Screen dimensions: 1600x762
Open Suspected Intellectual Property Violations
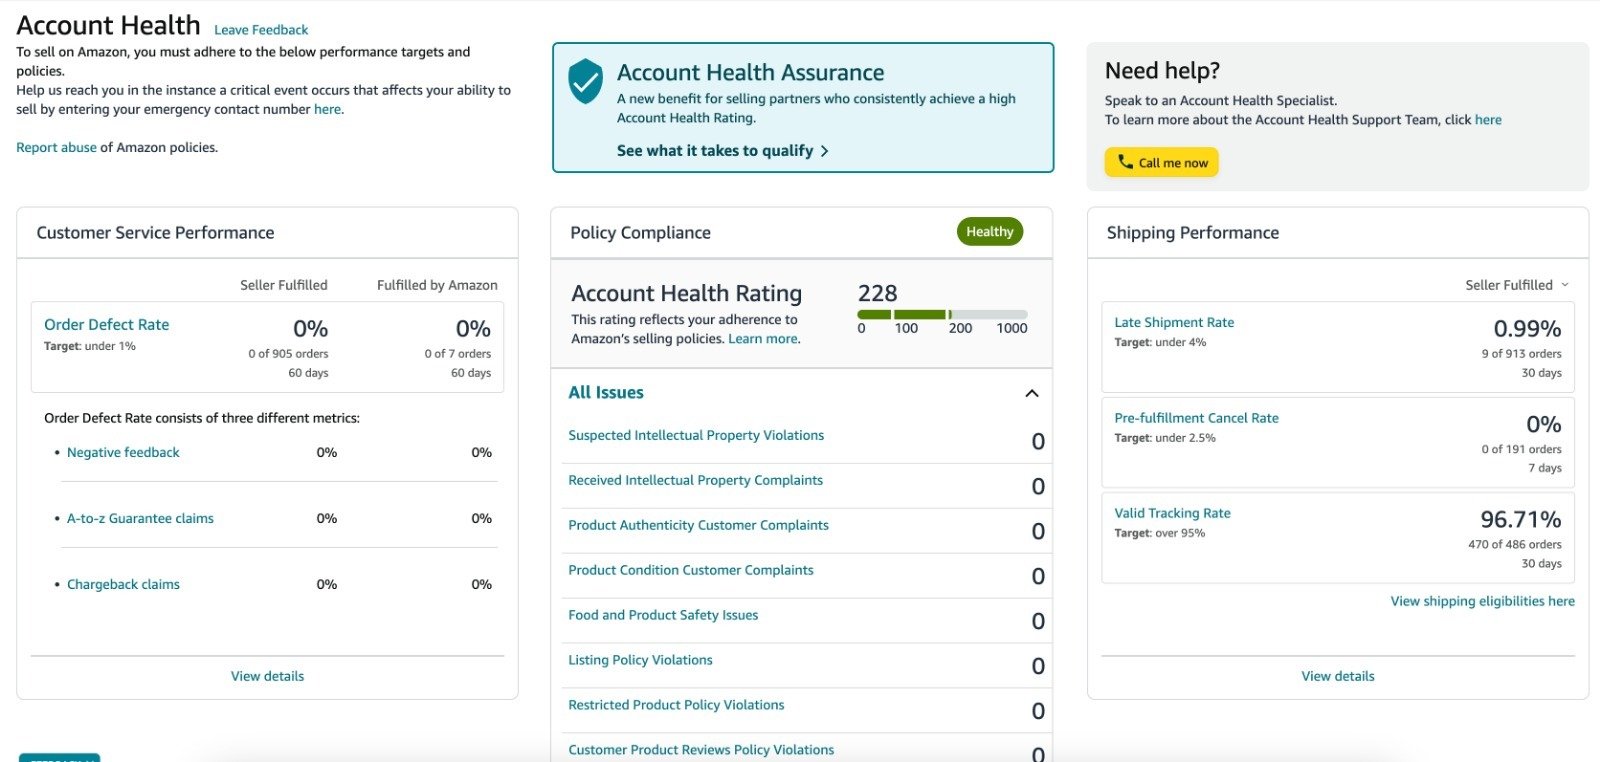click(696, 436)
